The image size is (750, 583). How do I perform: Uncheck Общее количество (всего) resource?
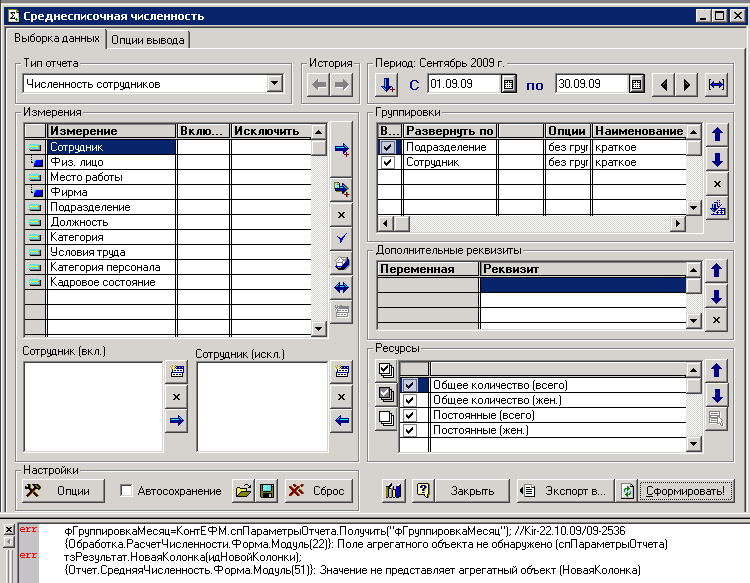click(409, 385)
